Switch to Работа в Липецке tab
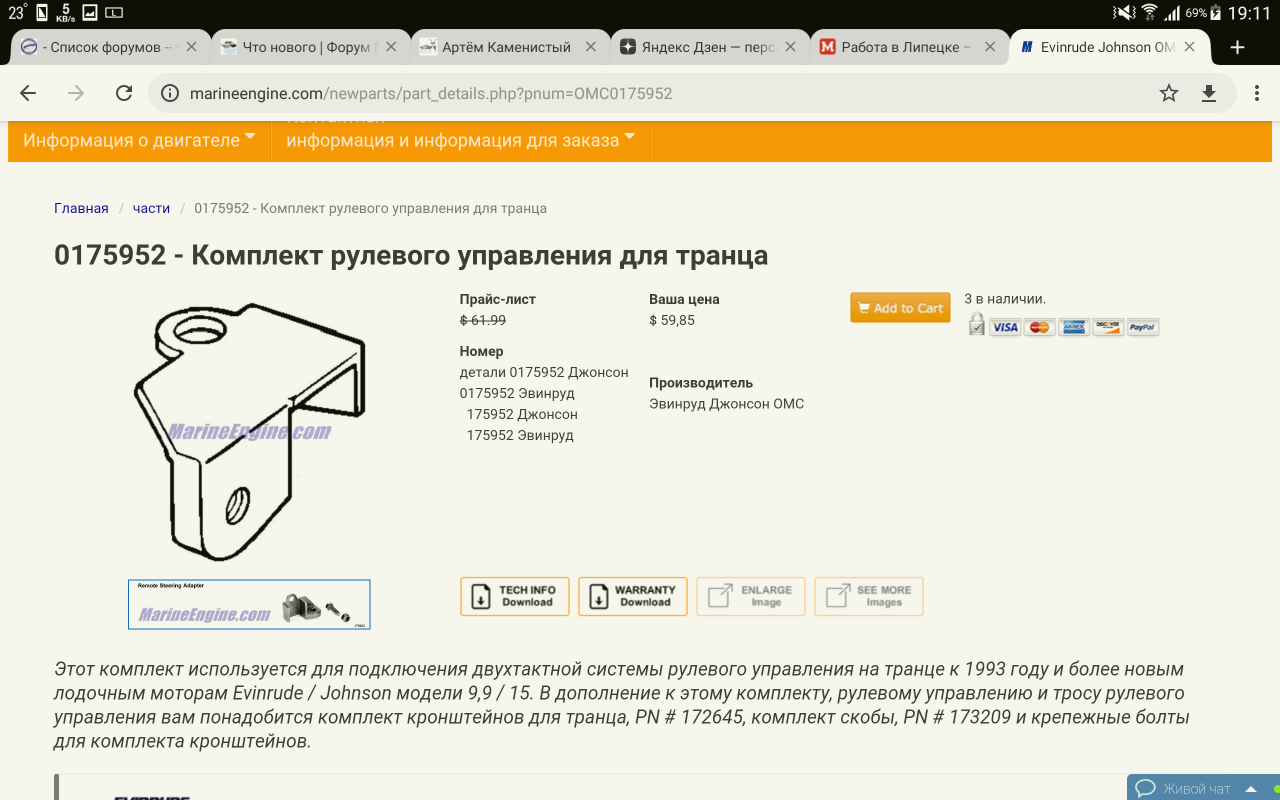The height and width of the screenshot is (800, 1280). click(x=899, y=47)
